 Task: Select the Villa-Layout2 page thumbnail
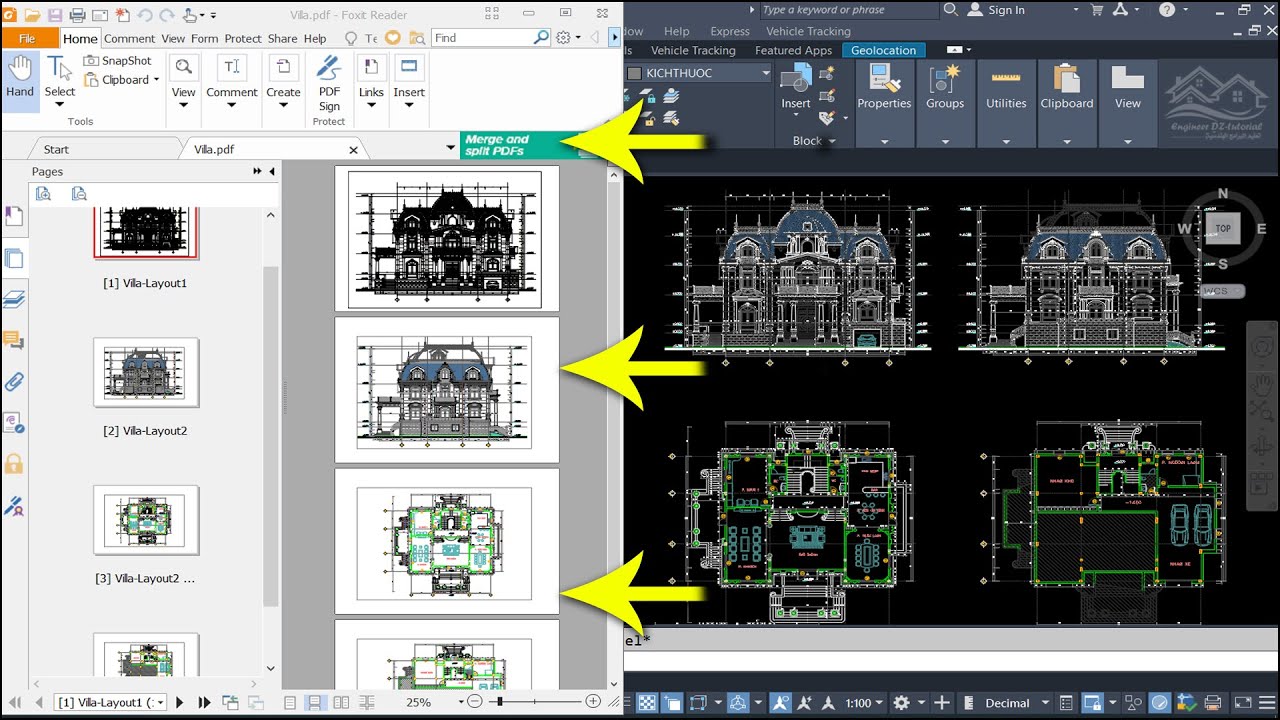[146, 373]
